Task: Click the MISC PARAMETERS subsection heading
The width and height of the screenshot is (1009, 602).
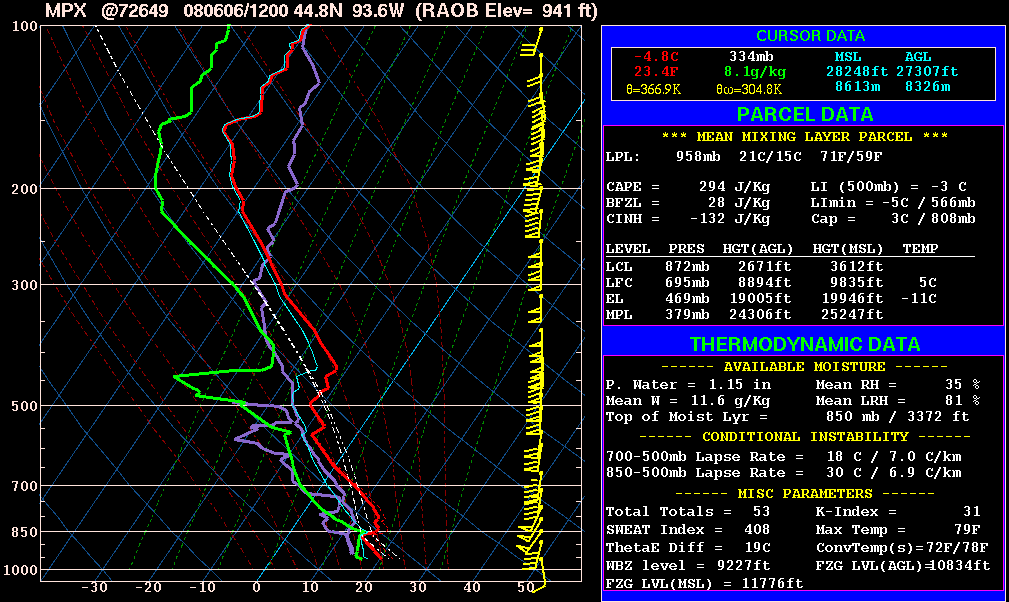Action: (x=803, y=494)
